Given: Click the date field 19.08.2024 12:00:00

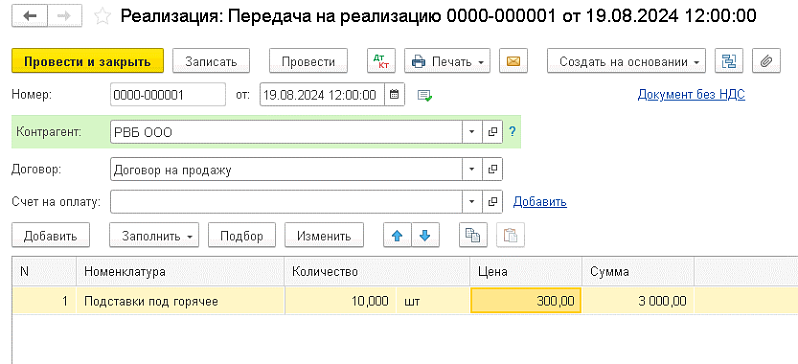Looking at the screenshot, I should pos(322,95).
